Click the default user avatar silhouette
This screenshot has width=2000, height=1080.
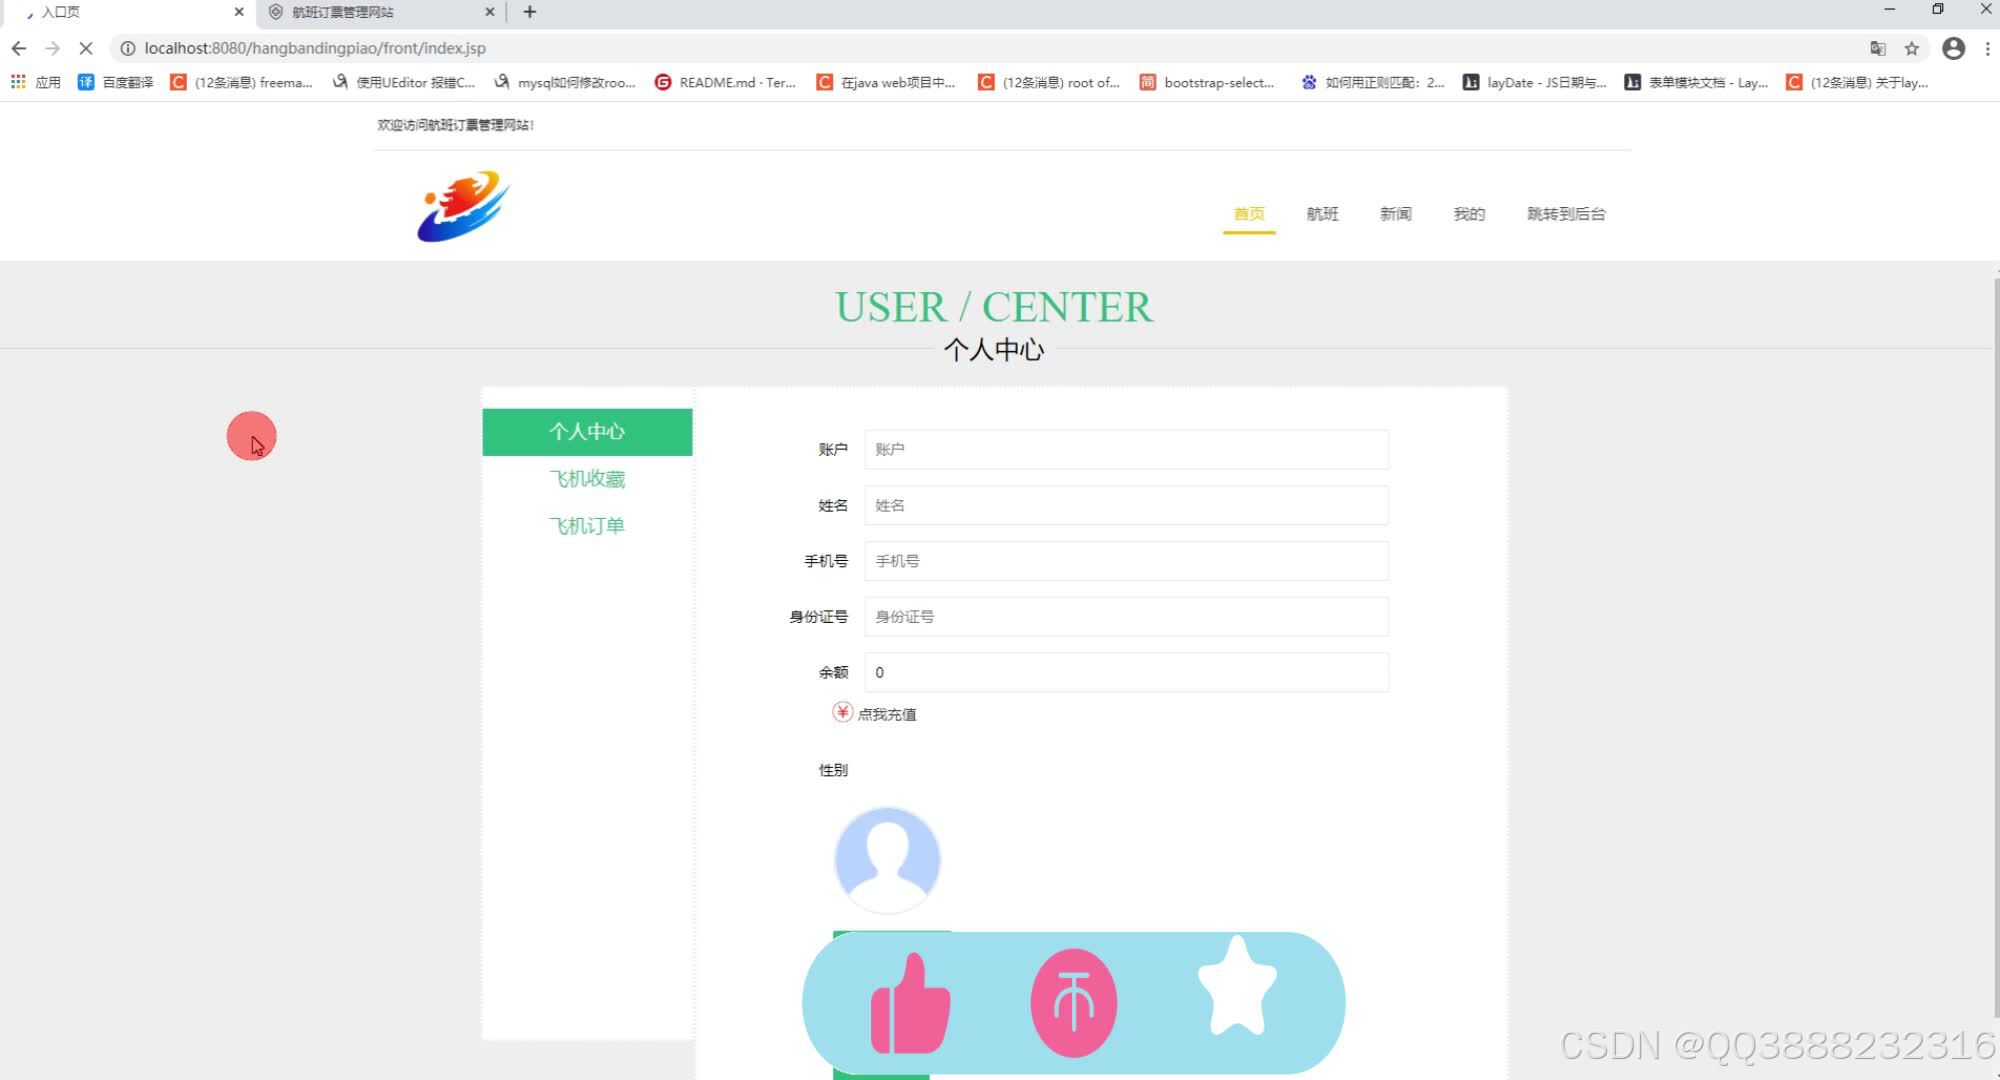point(886,857)
